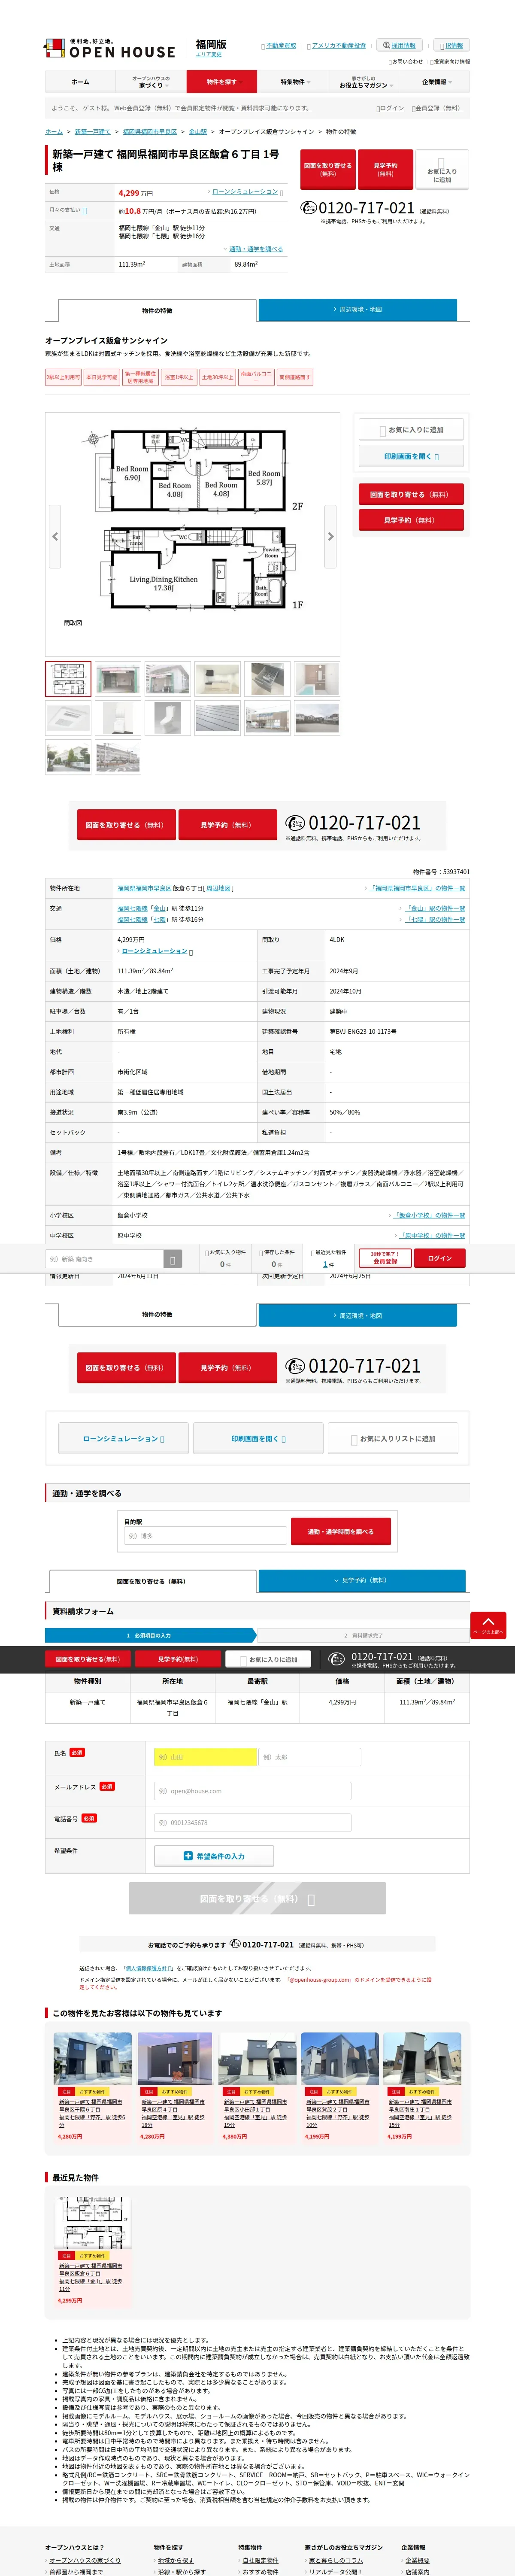
Task: Click 通勤・通学時間を調べる button
Action: 341,1531
